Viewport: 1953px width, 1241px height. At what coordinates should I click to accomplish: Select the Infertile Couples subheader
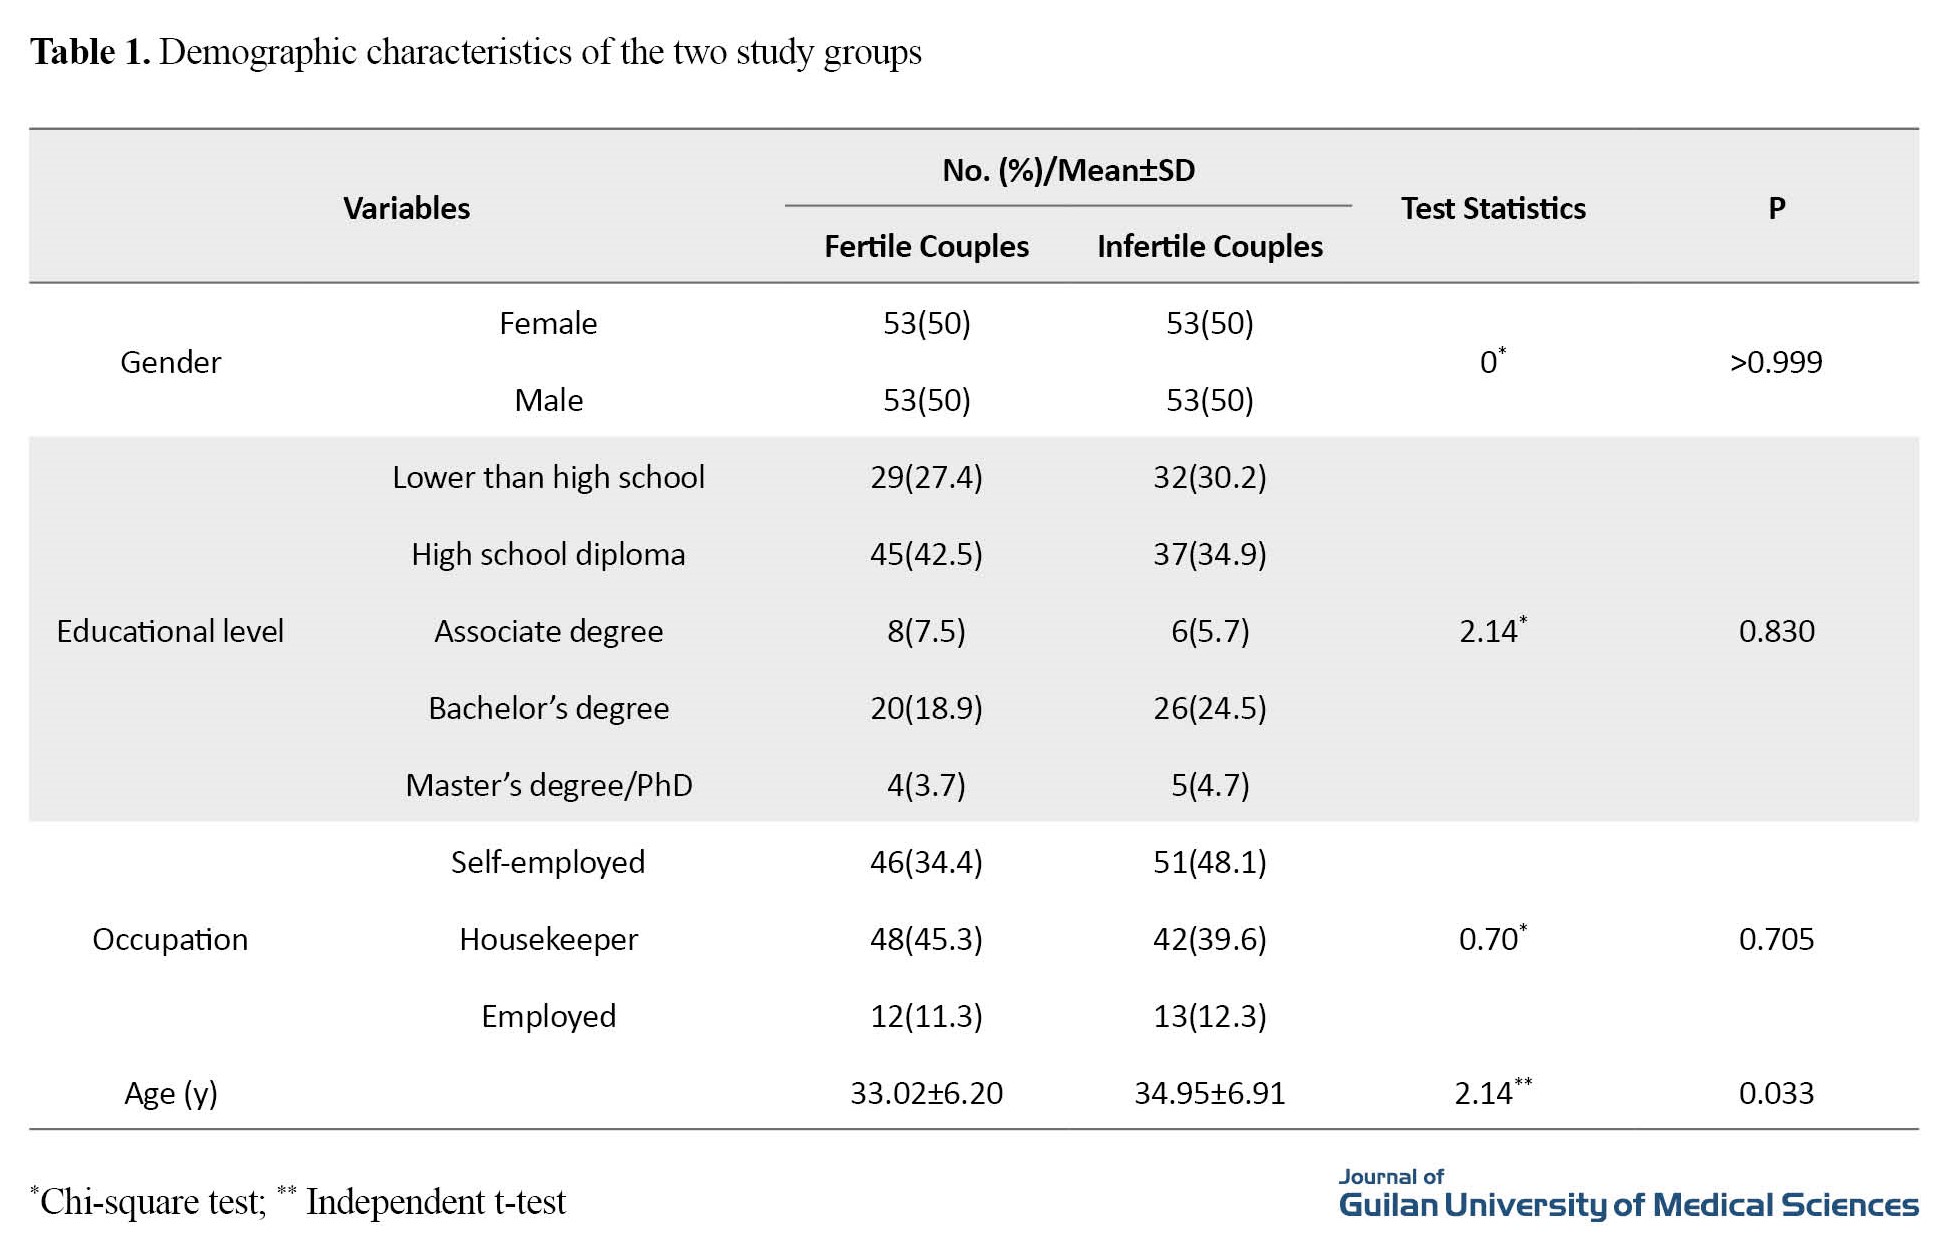[1209, 246]
